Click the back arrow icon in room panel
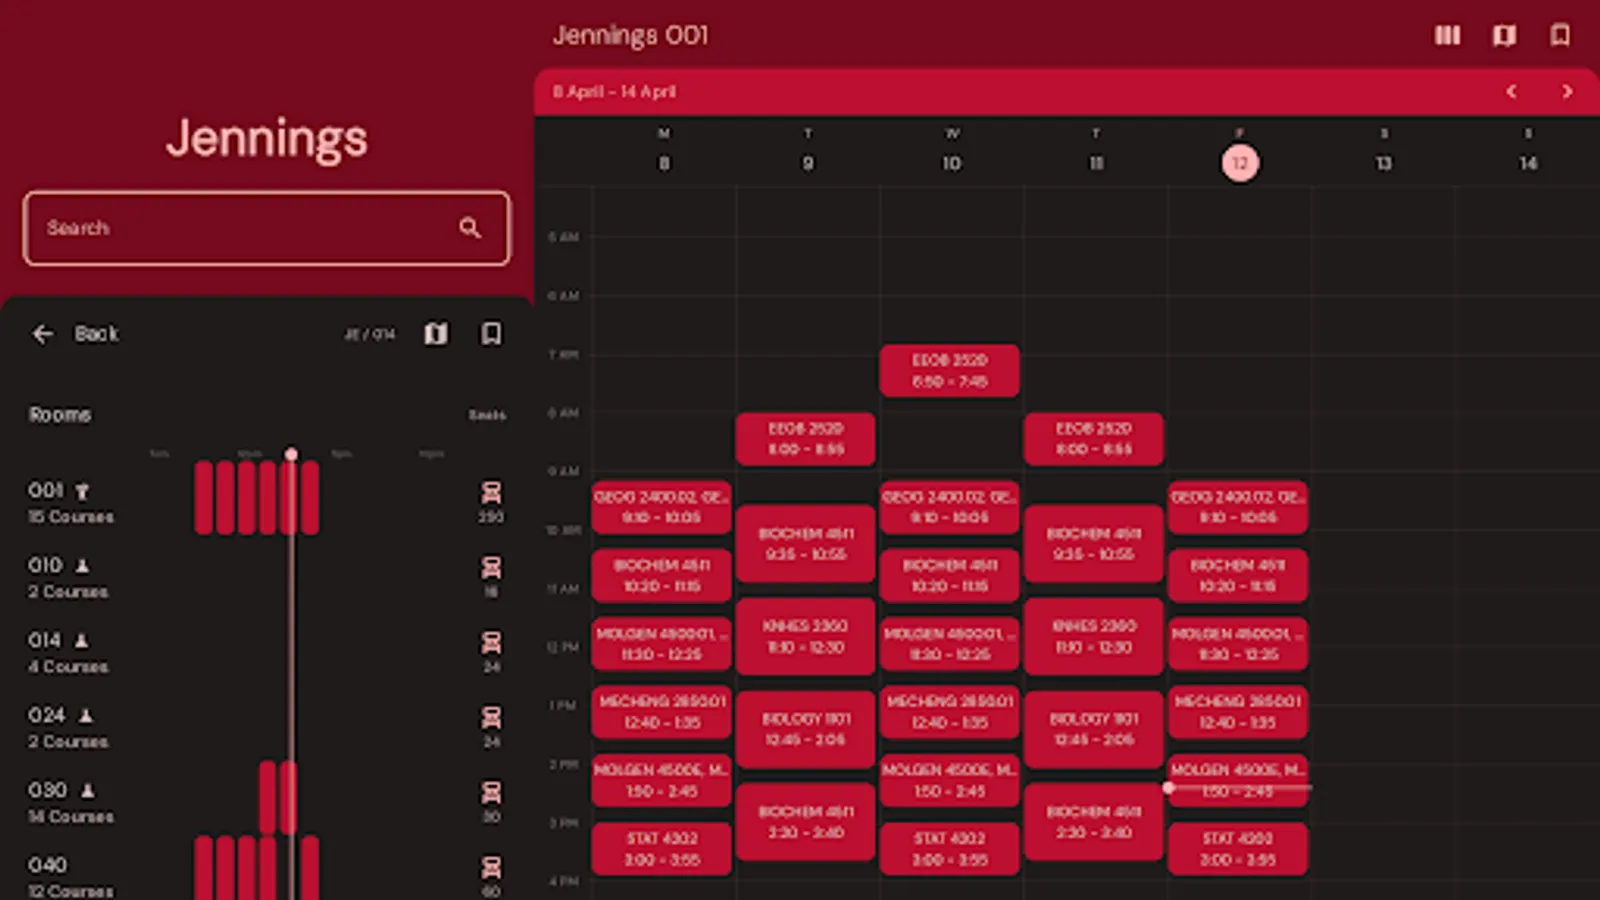1600x900 pixels. (43, 334)
